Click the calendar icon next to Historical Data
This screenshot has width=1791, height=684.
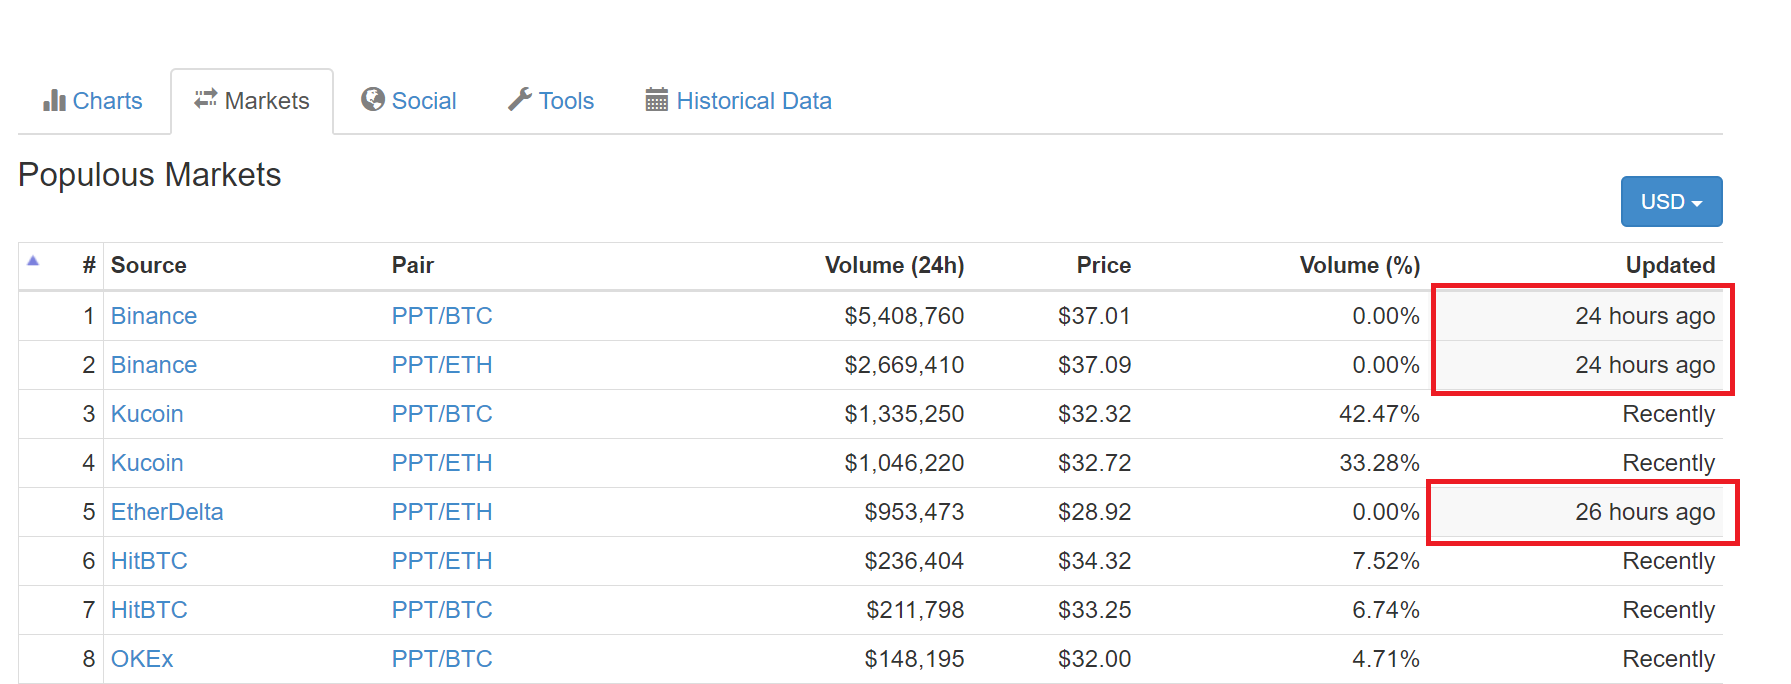(x=656, y=99)
